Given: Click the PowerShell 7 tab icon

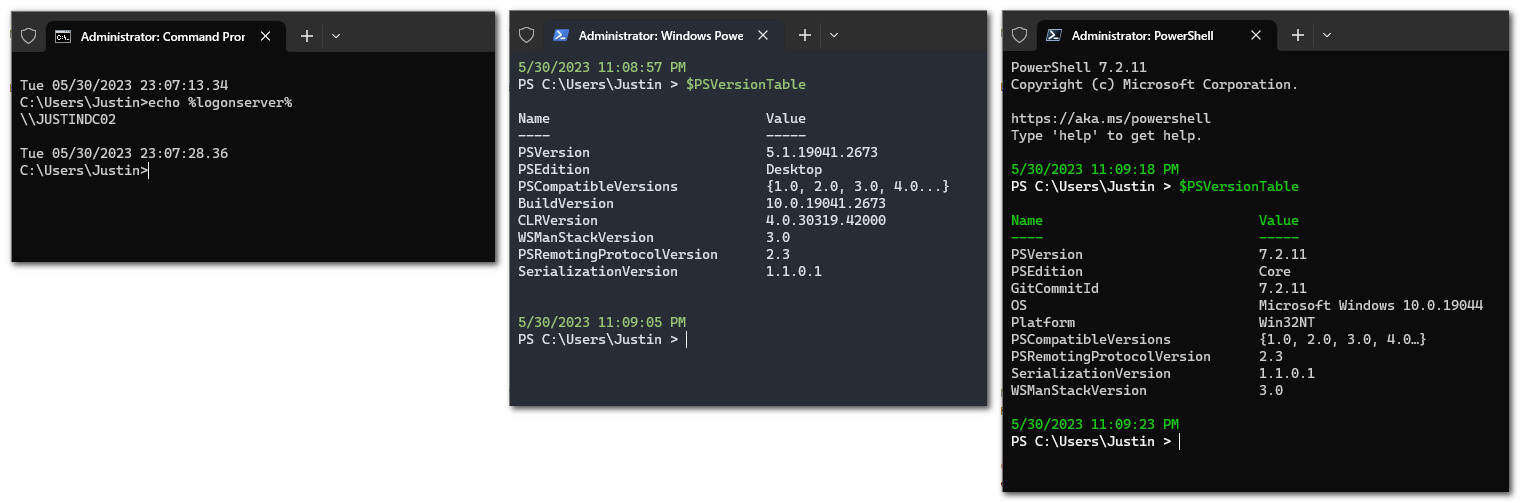Looking at the screenshot, I should point(1054,35).
